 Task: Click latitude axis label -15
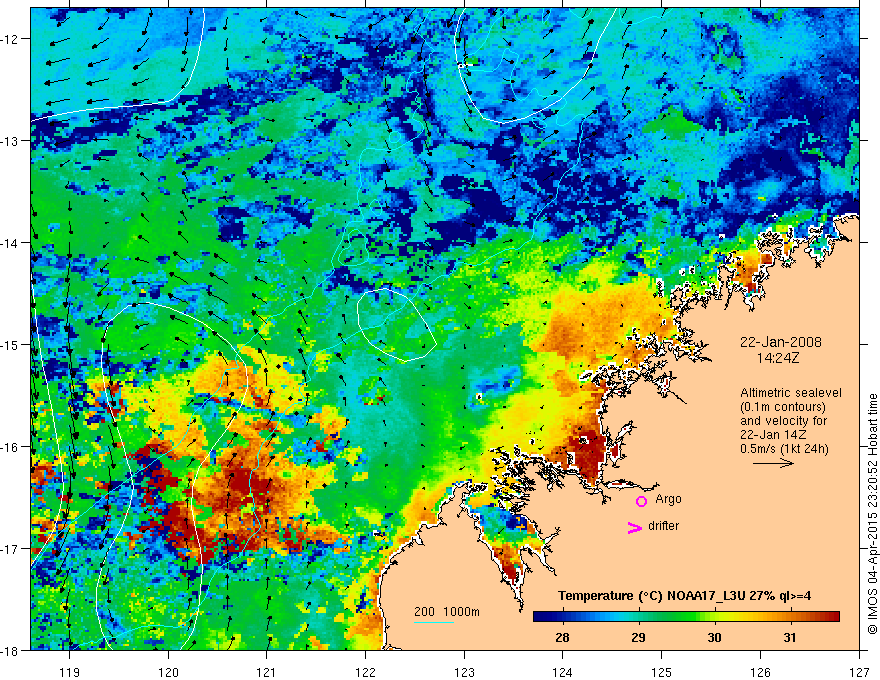pos(10,344)
